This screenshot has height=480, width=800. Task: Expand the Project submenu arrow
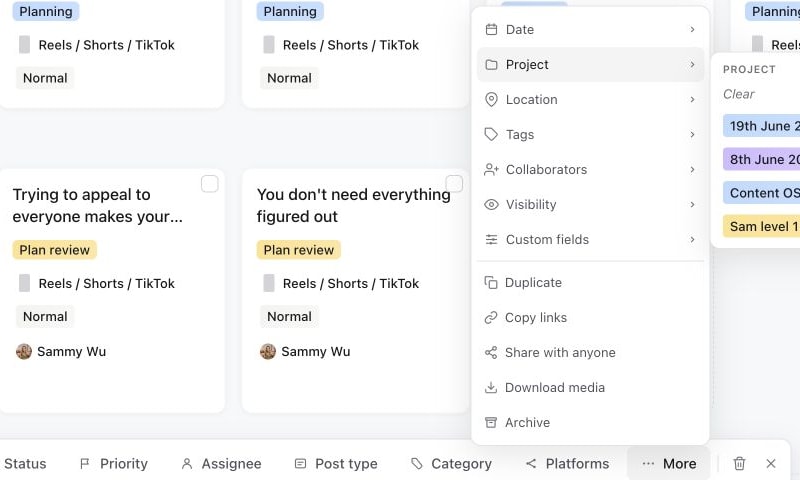pos(692,65)
